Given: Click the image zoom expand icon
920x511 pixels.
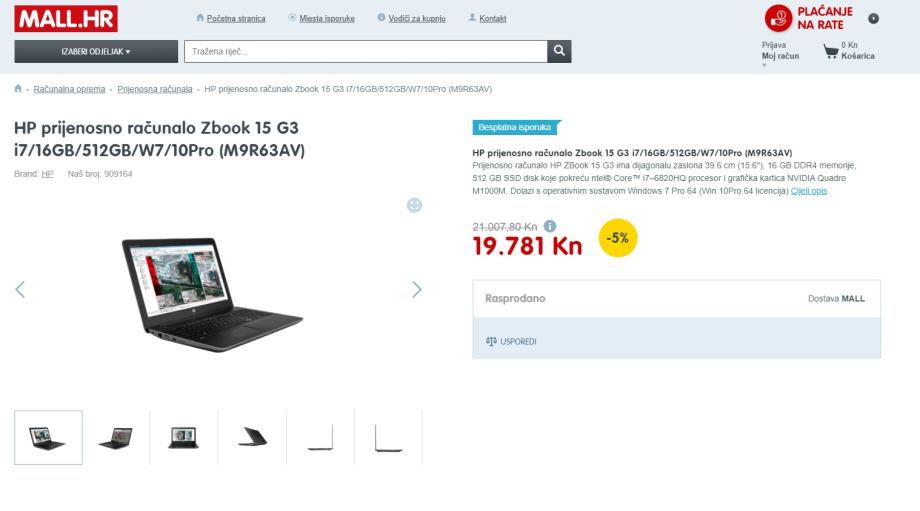Looking at the screenshot, I should (x=414, y=205).
